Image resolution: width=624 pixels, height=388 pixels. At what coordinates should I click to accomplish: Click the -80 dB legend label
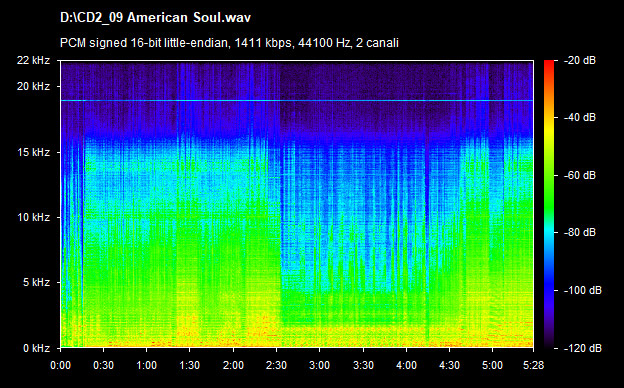pos(579,232)
